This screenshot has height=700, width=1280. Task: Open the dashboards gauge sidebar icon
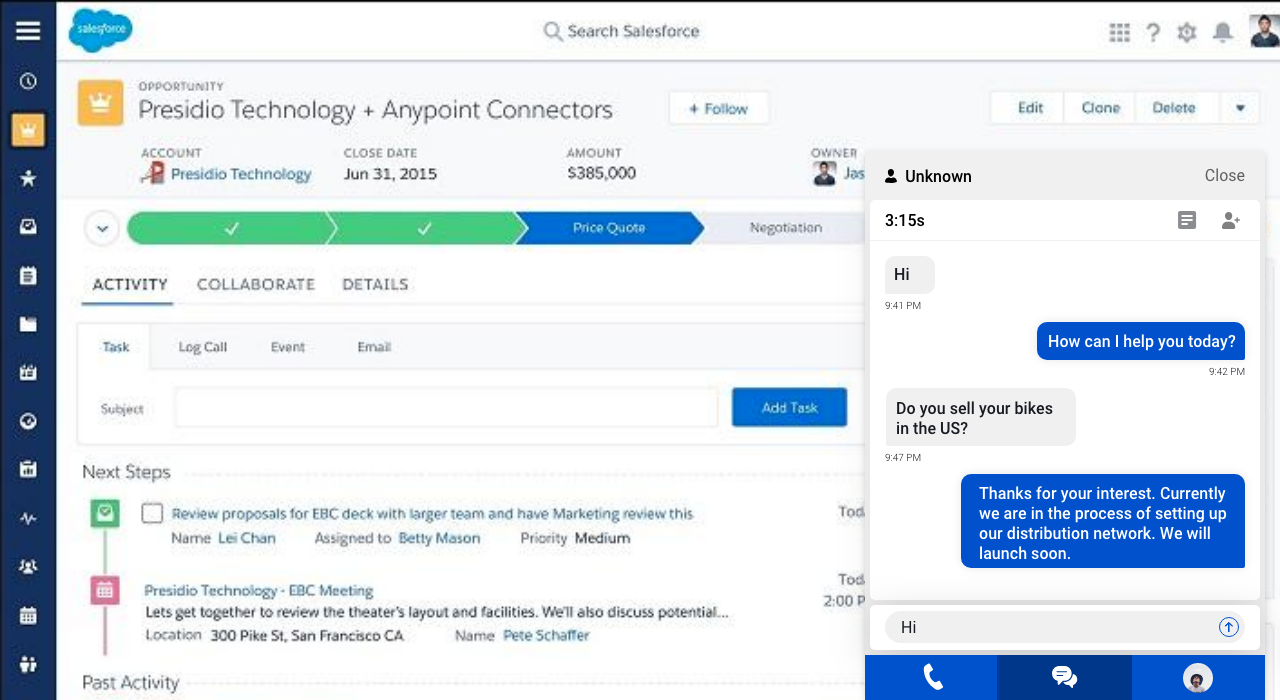[x=28, y=421]
